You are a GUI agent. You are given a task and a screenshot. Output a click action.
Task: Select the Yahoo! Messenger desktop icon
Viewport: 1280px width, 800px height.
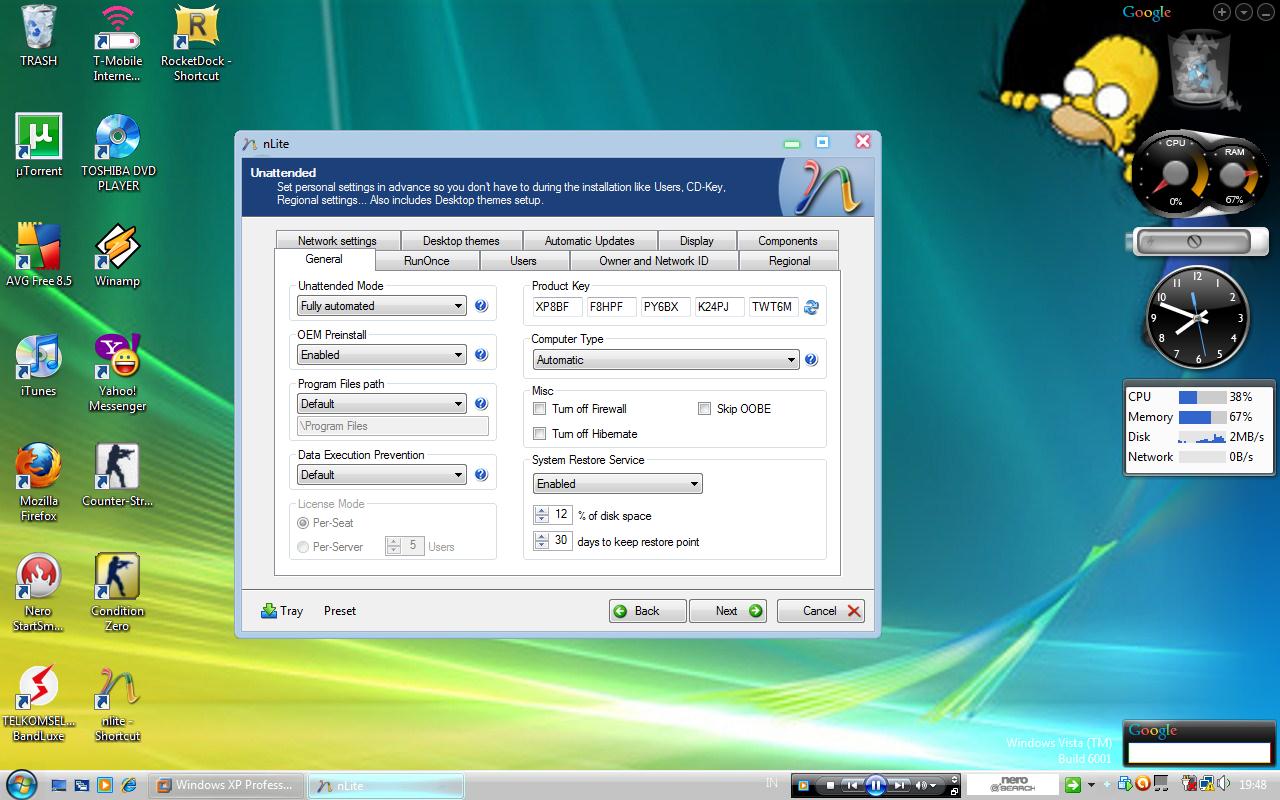(x=118, y=373)
